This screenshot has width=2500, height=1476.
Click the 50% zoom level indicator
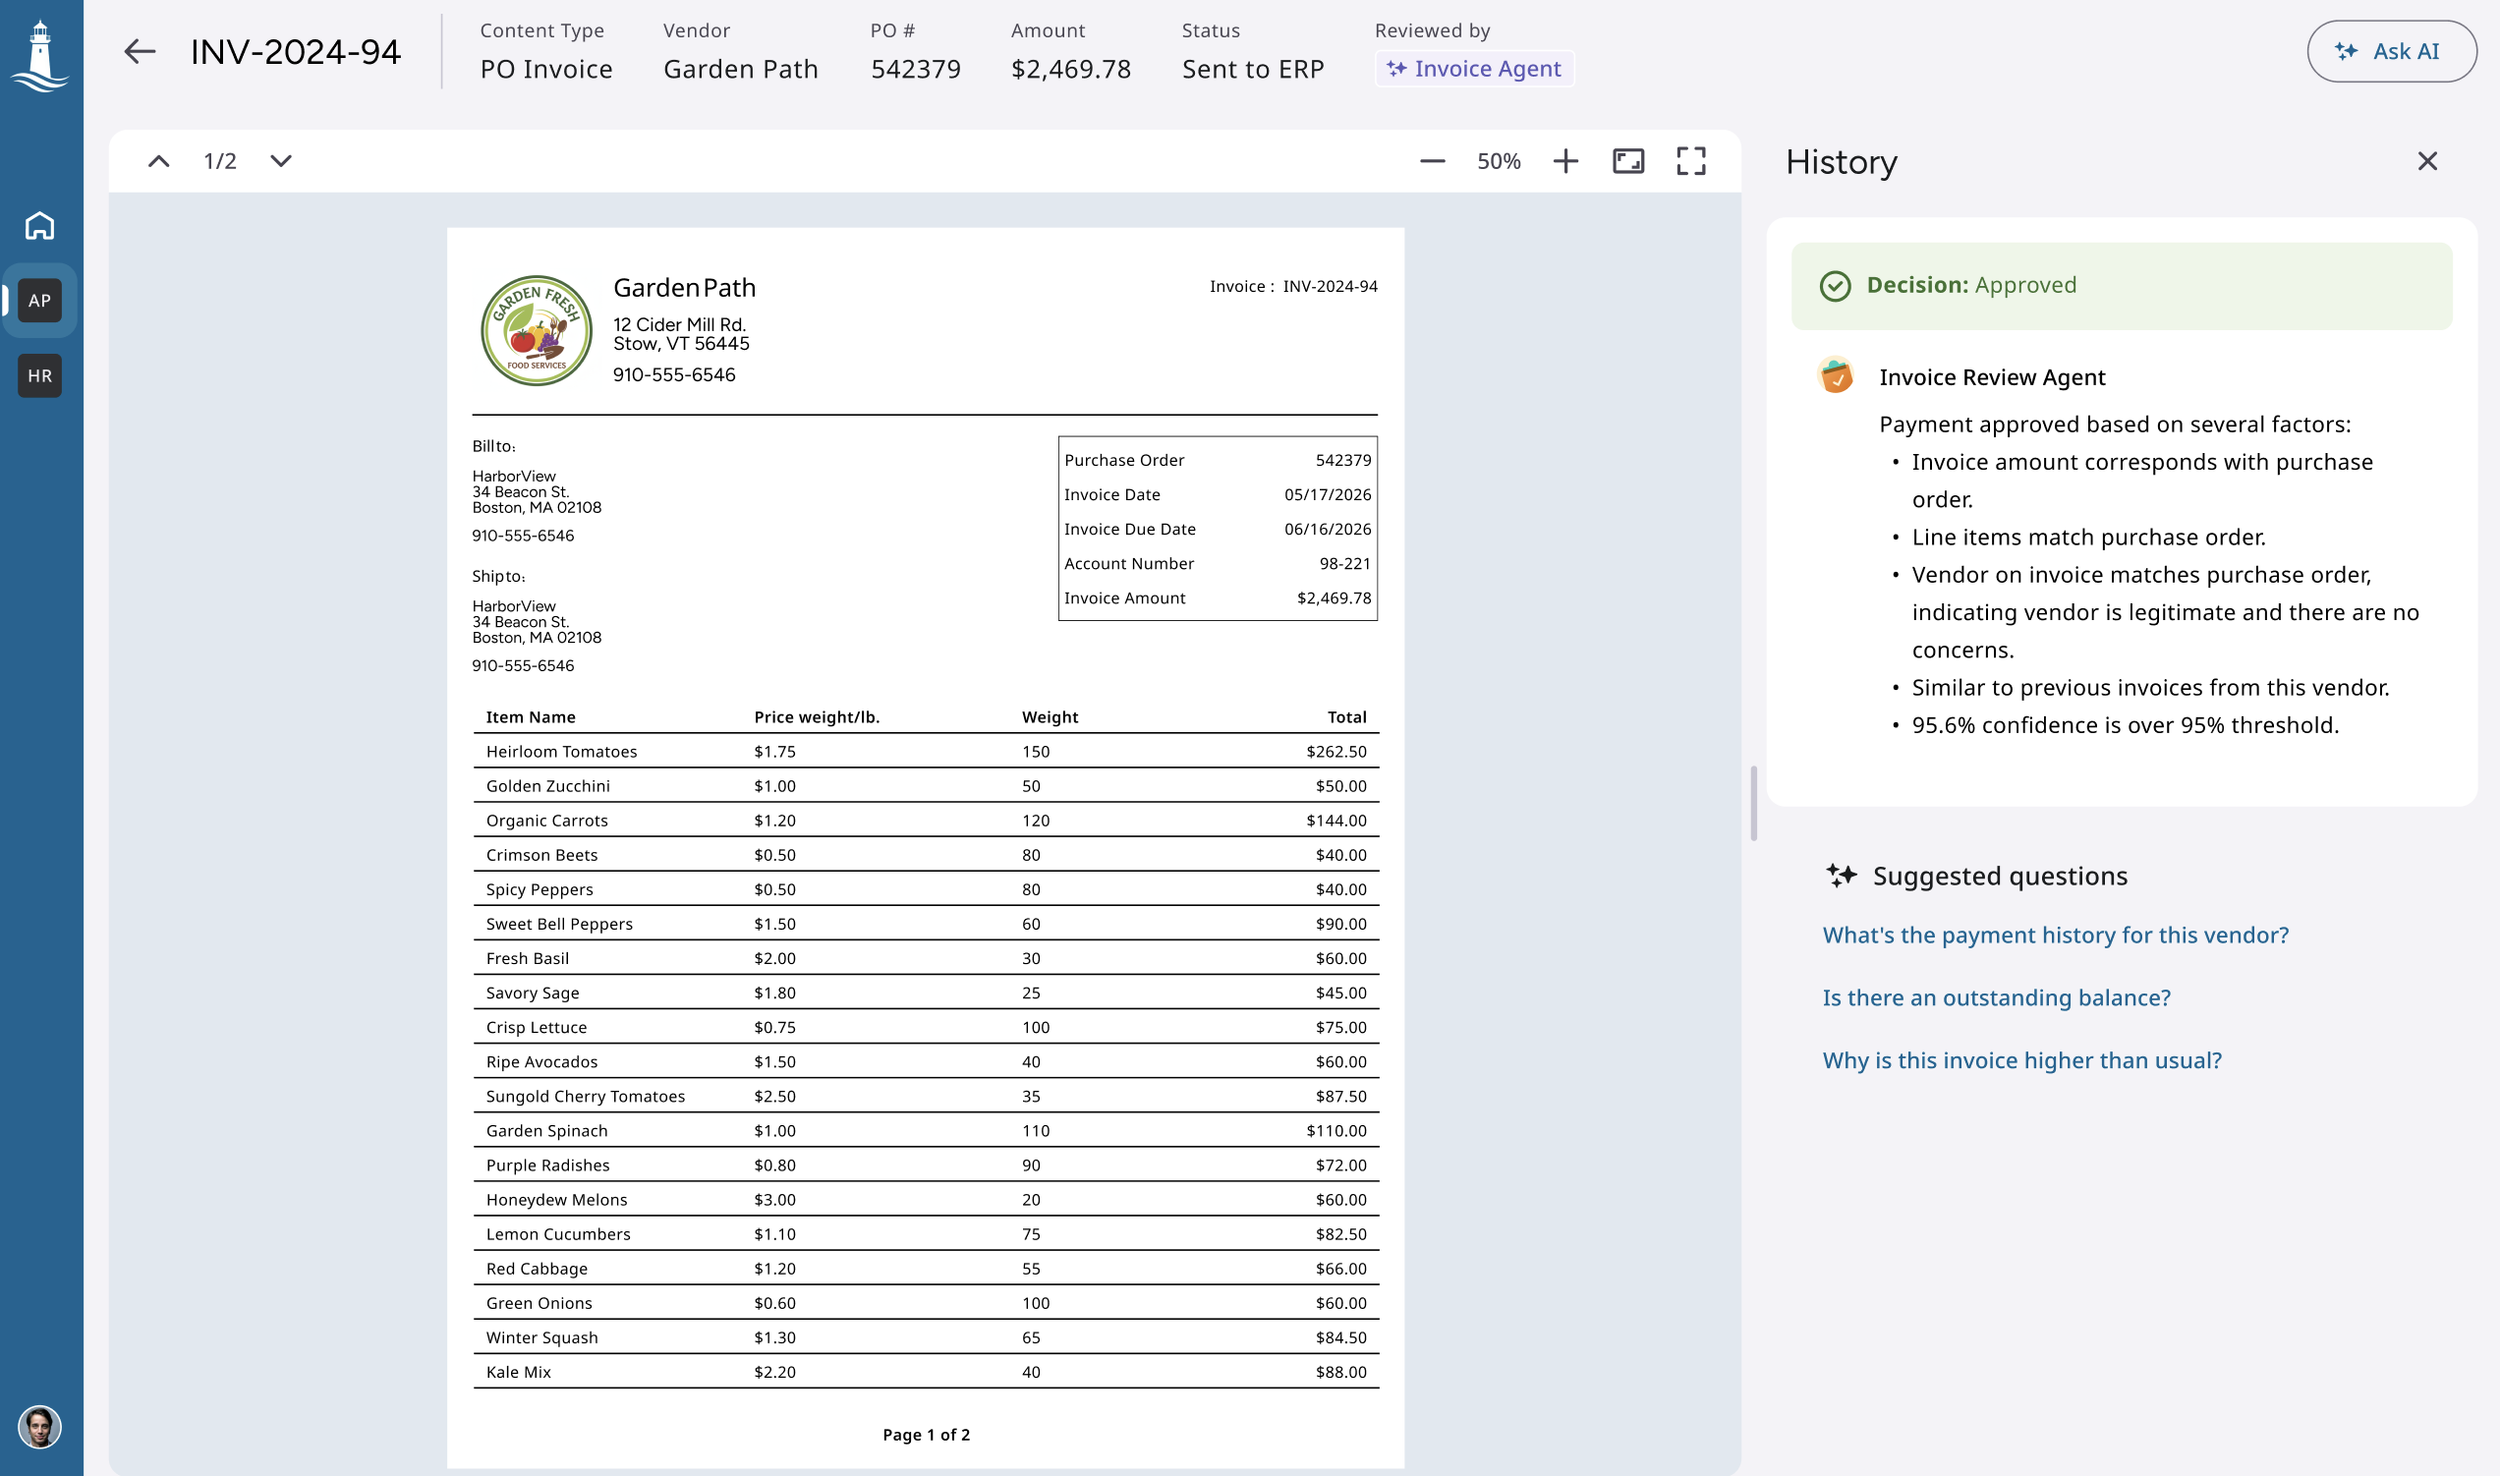pos(1499,161)
